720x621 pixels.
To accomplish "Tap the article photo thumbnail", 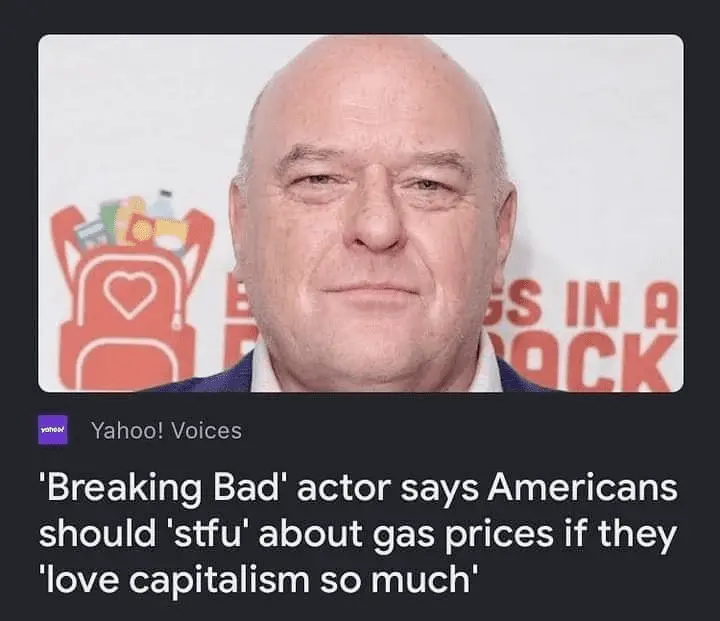I will [361, 213].
